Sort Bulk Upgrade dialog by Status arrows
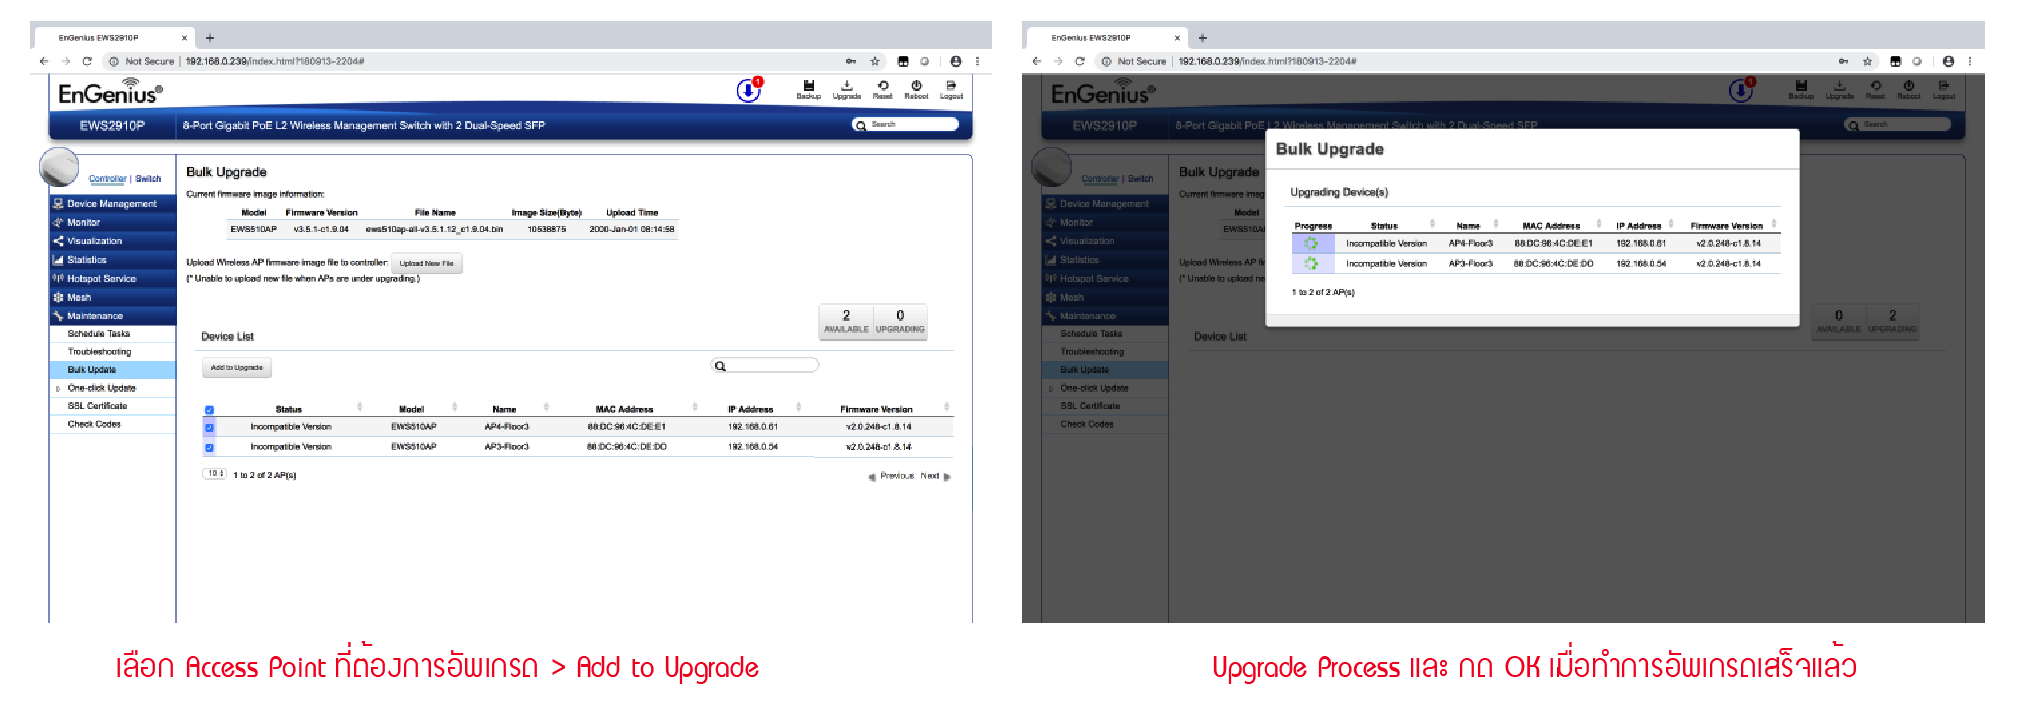2026x714 pixels. (x=1432, y=224)
